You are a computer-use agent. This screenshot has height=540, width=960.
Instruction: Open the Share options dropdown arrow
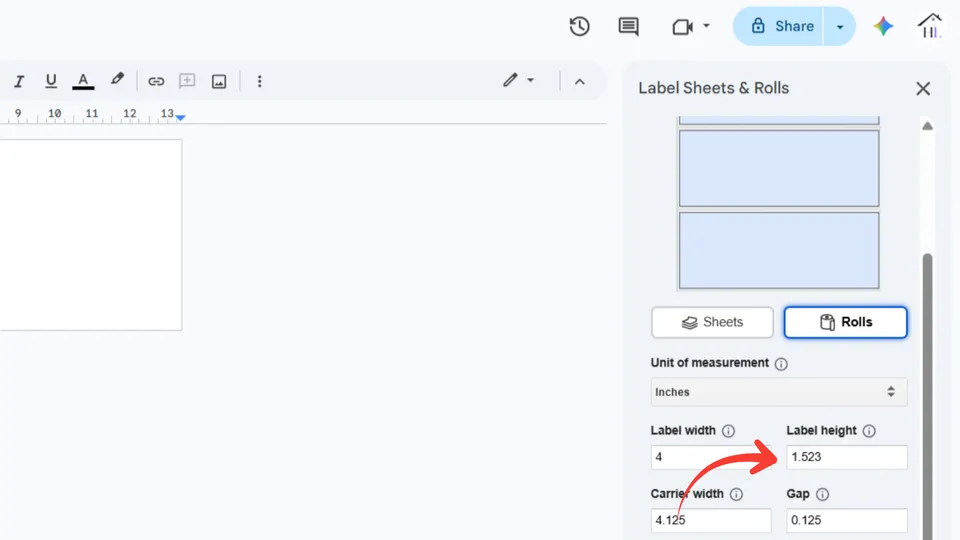tap(840, 26)
